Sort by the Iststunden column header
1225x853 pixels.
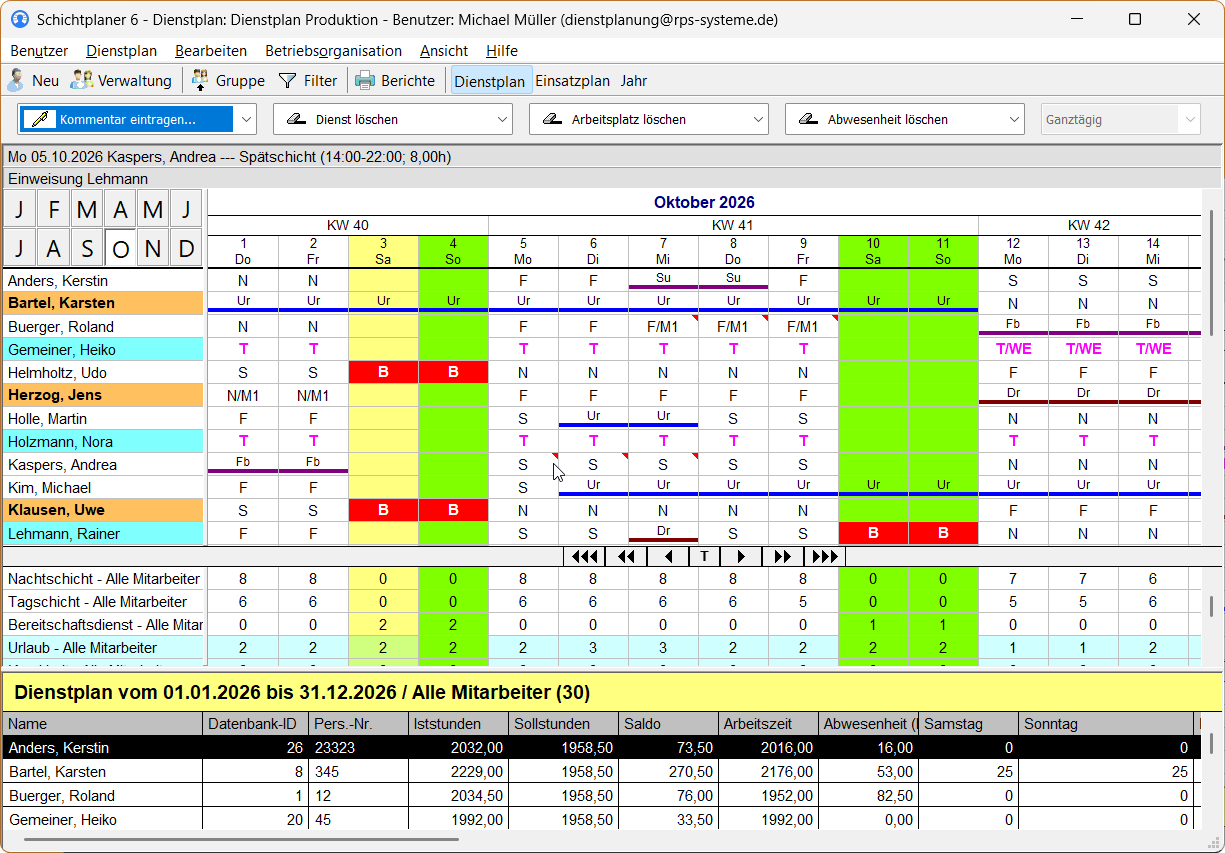click(459, 724)
